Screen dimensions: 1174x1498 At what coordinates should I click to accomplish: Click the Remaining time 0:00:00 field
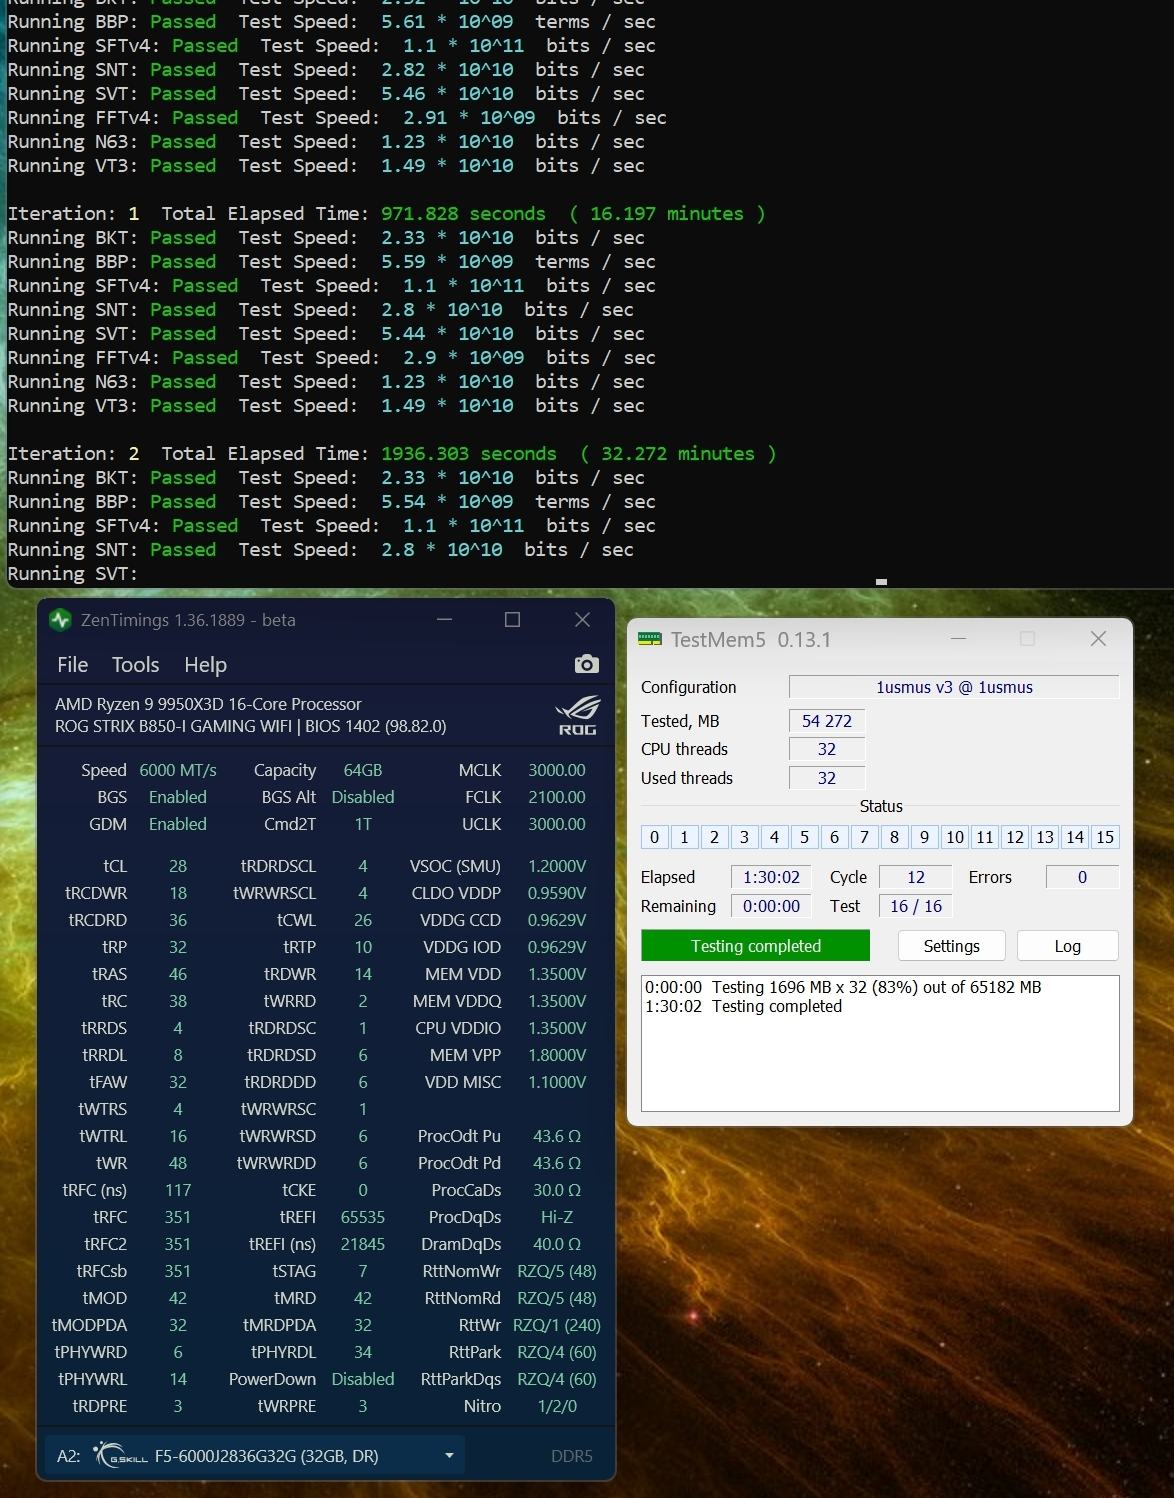(x=771, y=906)
